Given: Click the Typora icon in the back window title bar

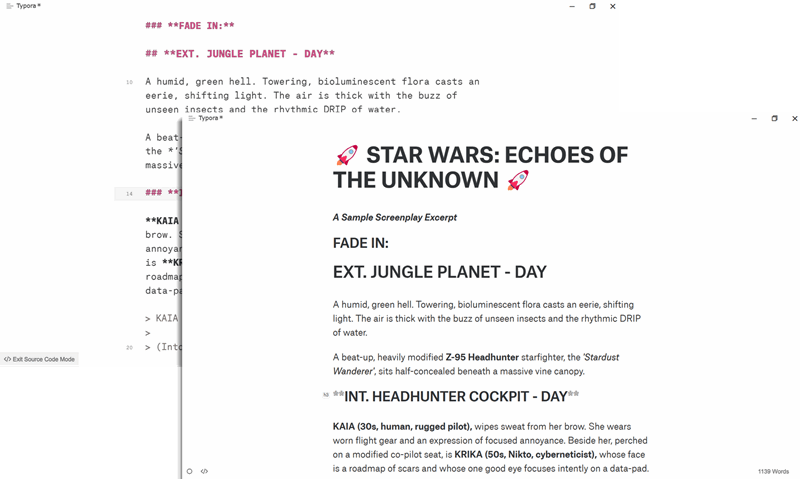Looking at the screenshot, I should [x=9, y=6].
